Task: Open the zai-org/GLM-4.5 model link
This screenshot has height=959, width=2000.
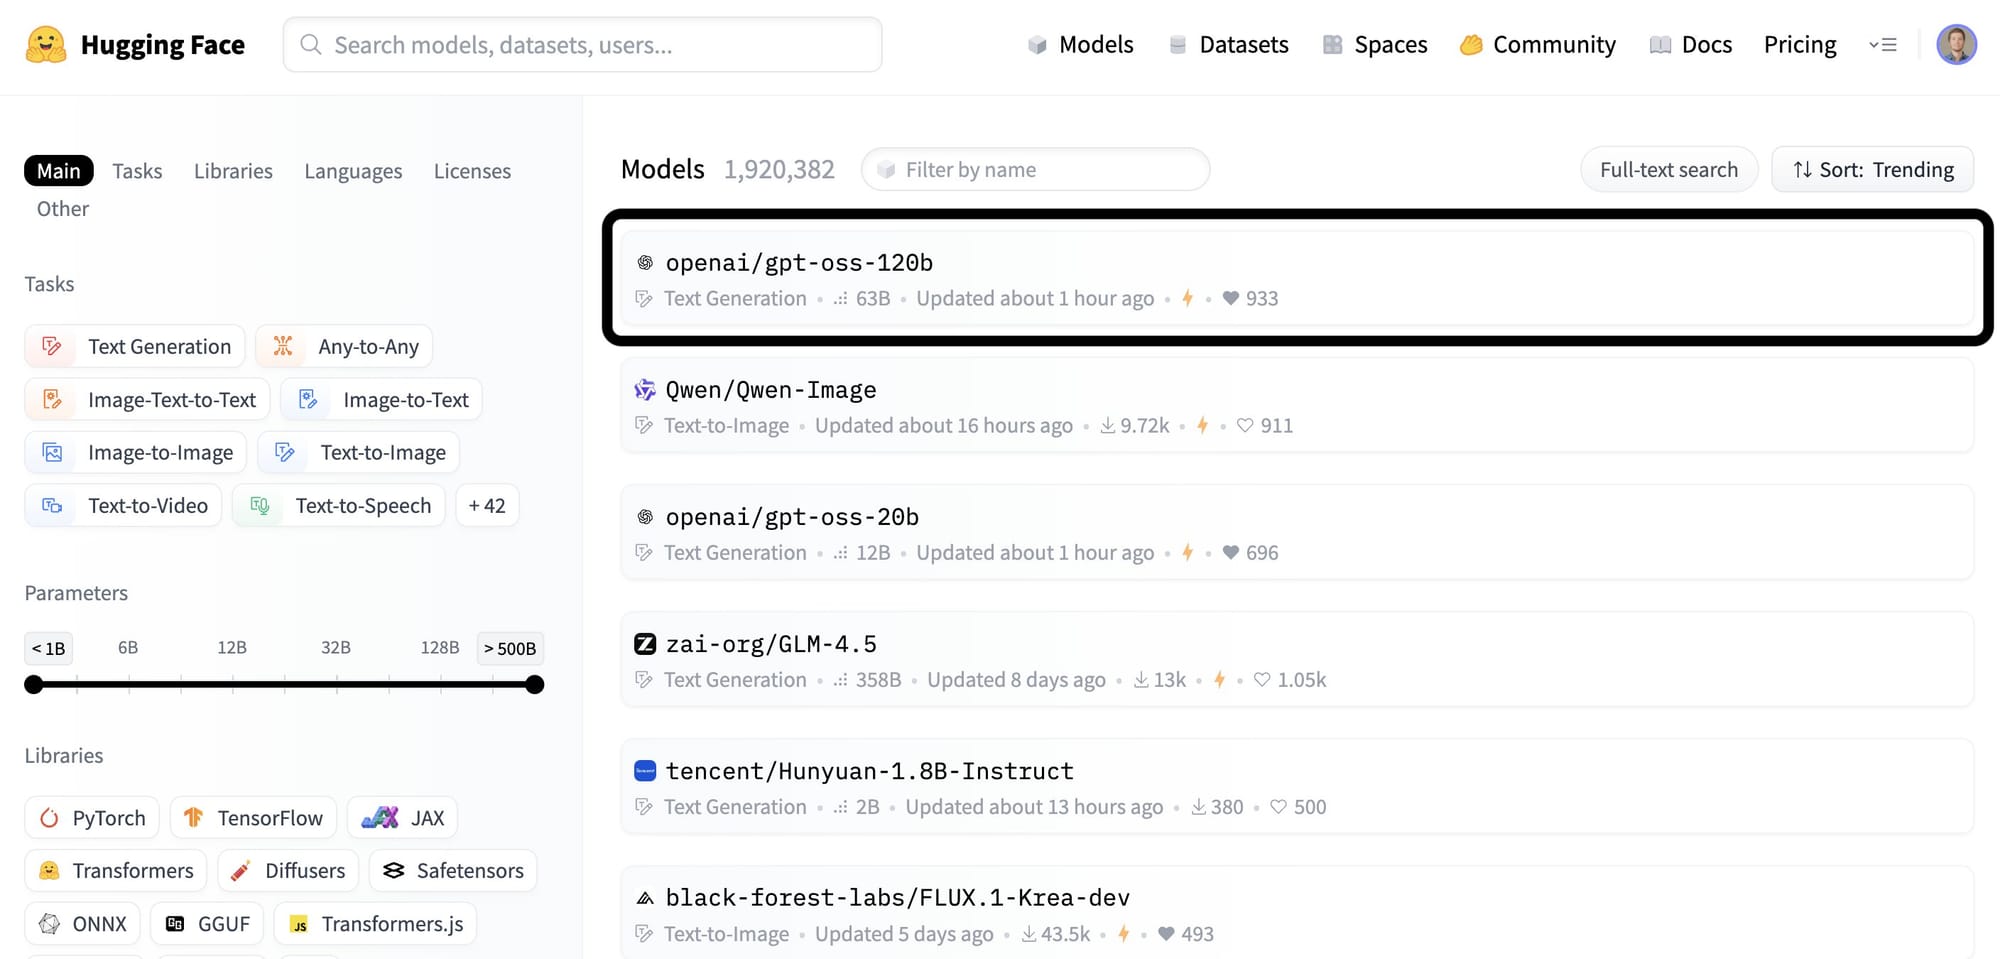Action: click(x=771, y=644)
